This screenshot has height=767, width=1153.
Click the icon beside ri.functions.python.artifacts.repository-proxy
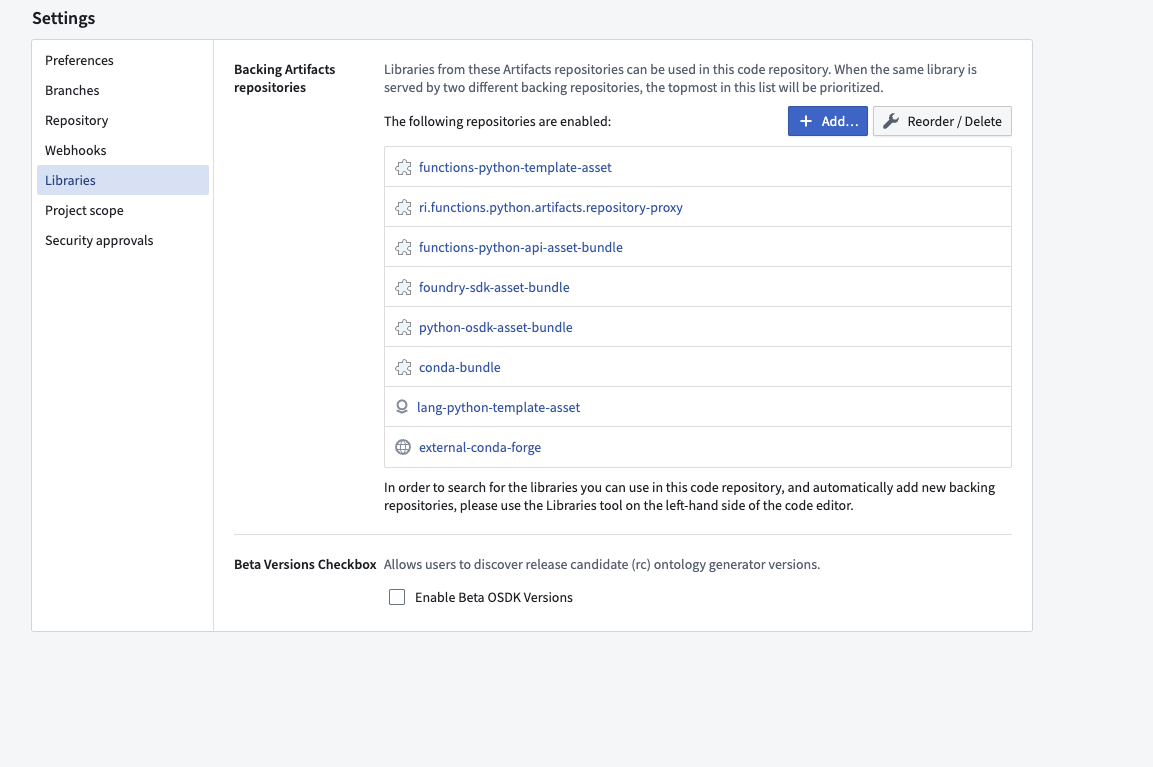pos(403,207)
